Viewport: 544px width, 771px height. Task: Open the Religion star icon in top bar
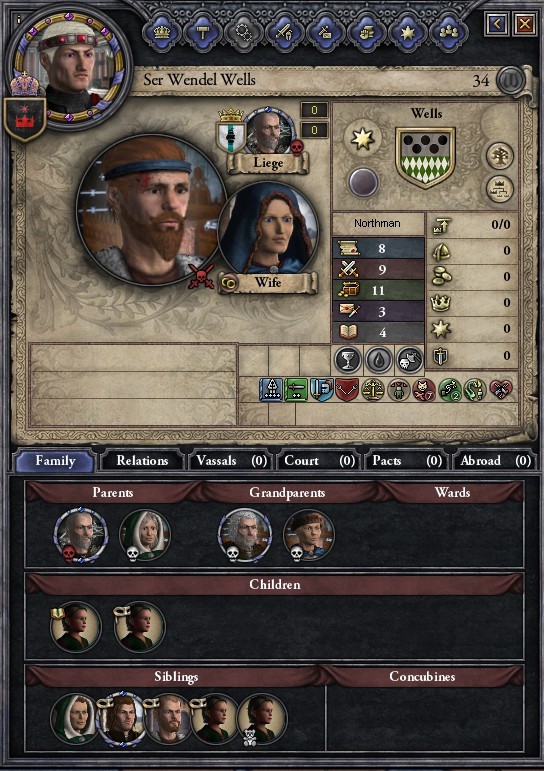click(407, 32)
